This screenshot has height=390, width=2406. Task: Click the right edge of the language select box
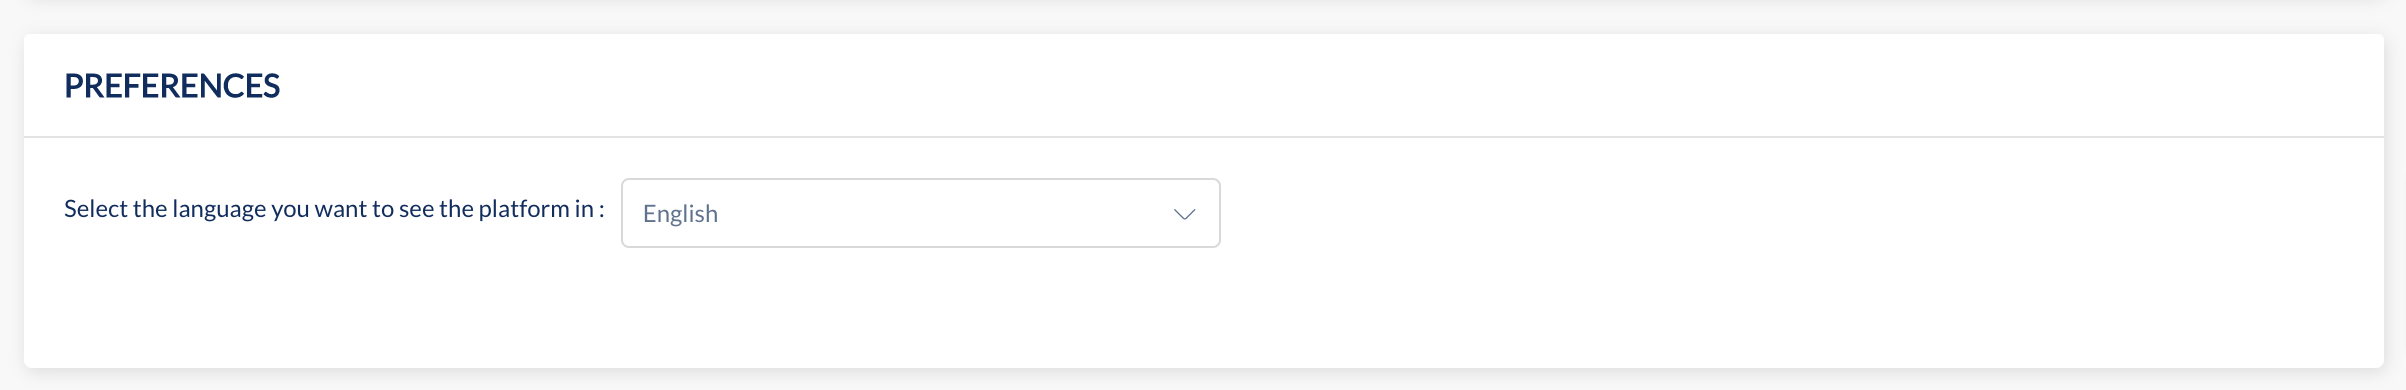pos(1216,213)
